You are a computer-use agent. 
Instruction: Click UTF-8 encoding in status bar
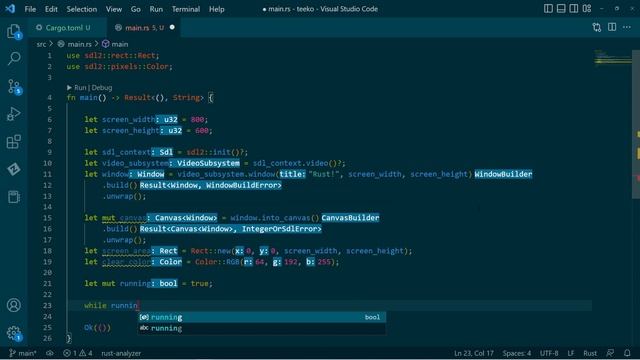pos(549,353)
